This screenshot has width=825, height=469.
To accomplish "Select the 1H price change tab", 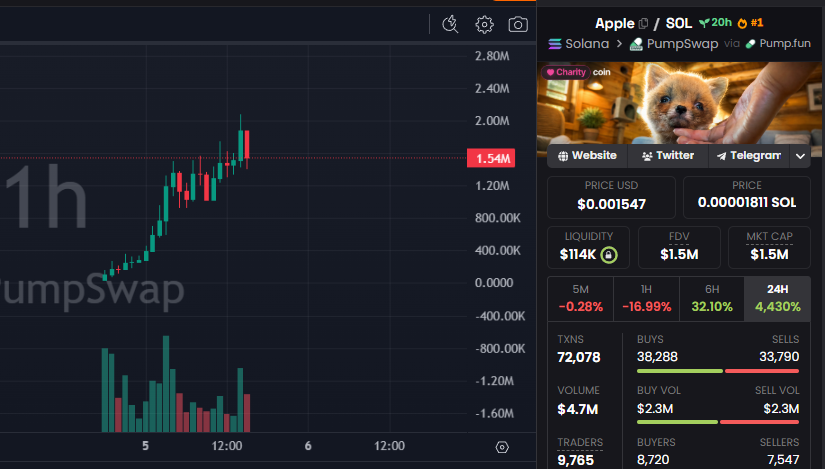I will [x=646, y=298].
